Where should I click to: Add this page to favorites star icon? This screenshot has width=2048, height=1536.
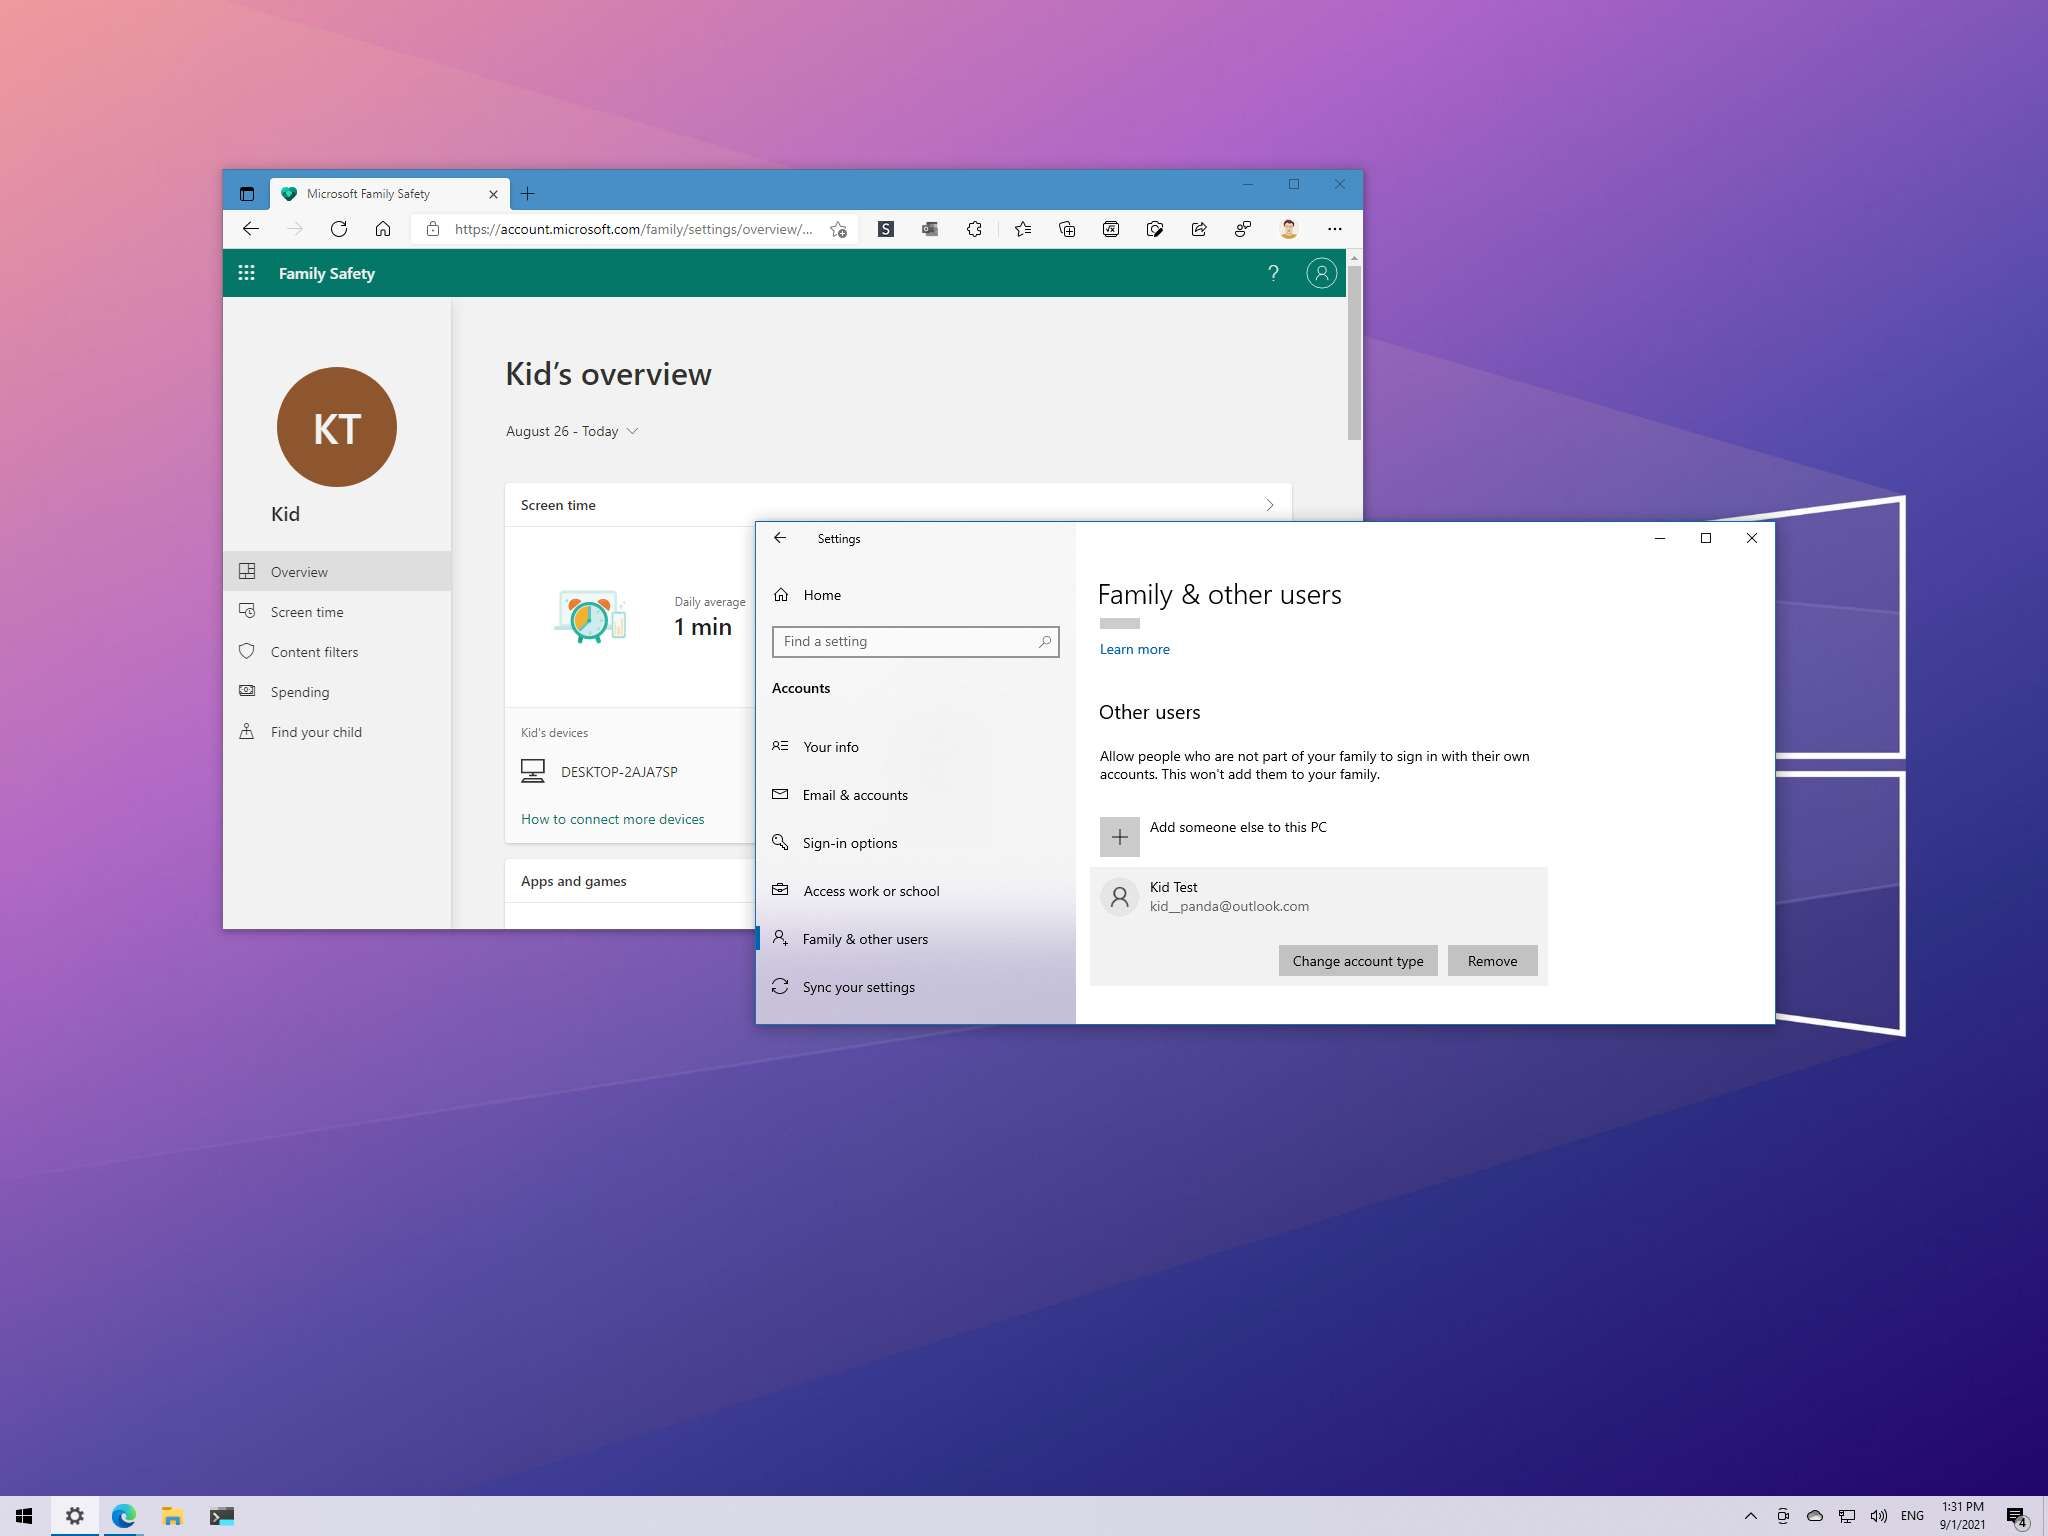[x=838, y=229]
